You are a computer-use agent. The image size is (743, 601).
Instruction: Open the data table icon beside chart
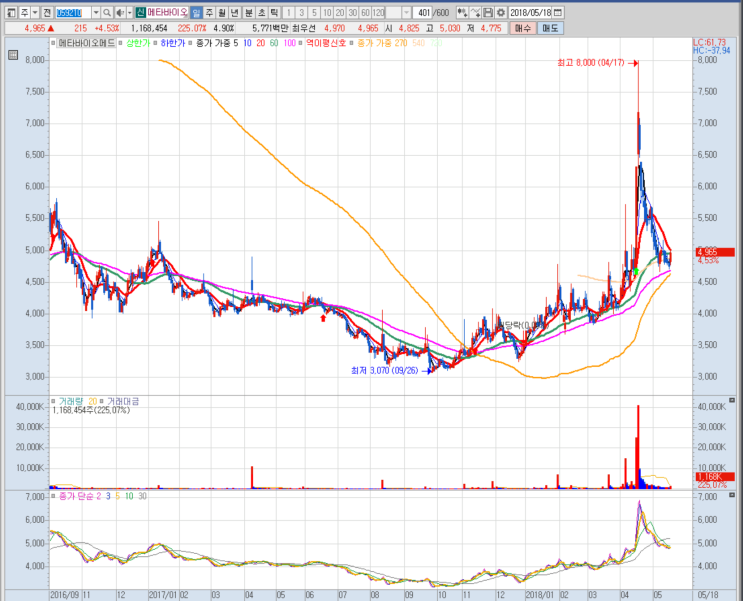[13, 55]
